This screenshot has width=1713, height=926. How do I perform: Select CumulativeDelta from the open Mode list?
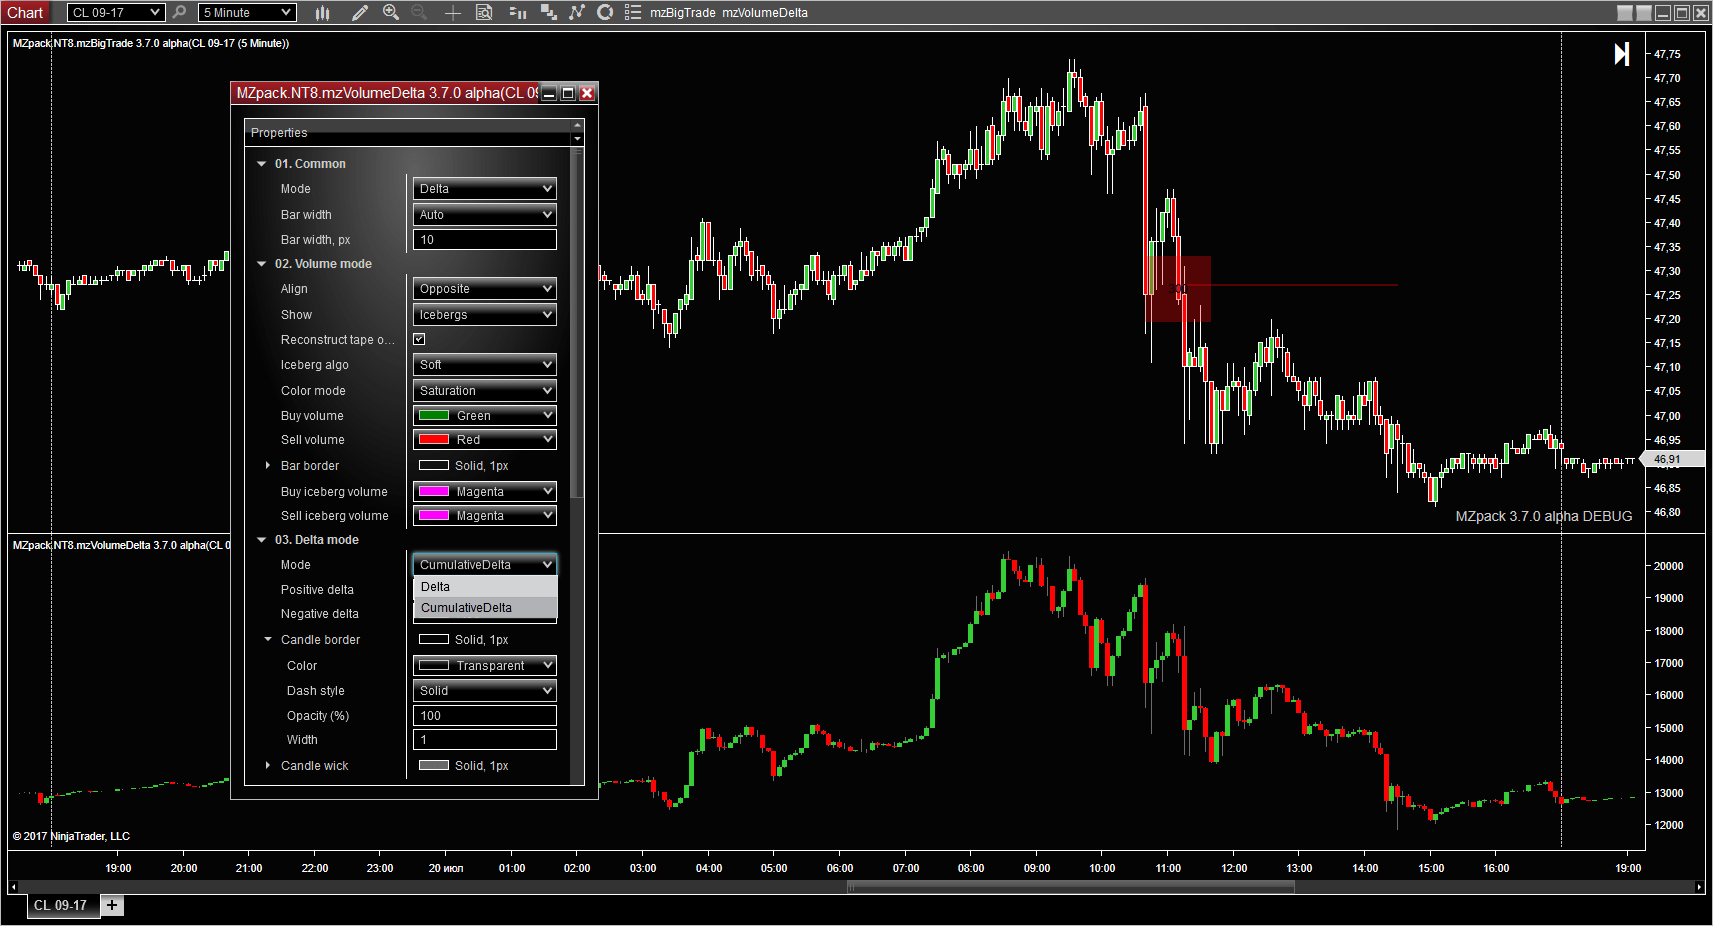tap(485, 607)
